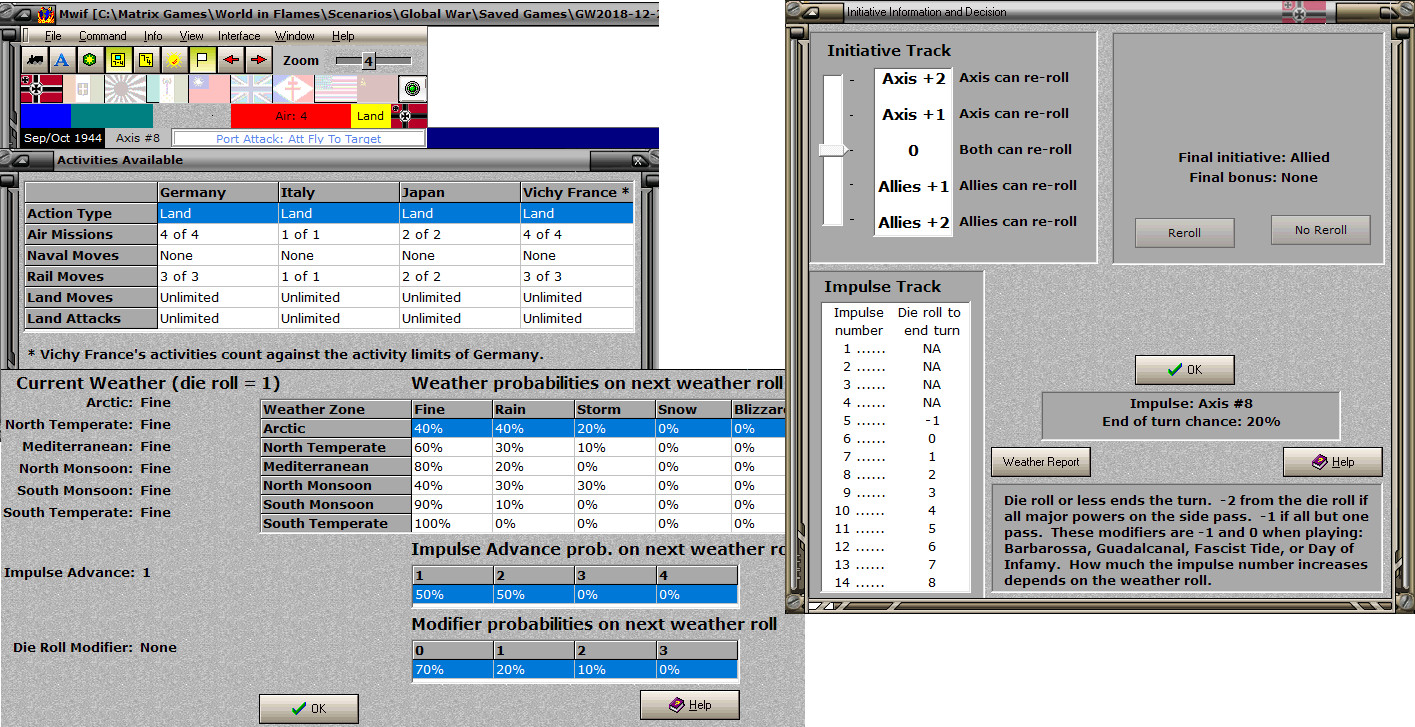Screen dimensions: 1415x727
Task: Click the yellow Land indicator
Action: (371, 116)
